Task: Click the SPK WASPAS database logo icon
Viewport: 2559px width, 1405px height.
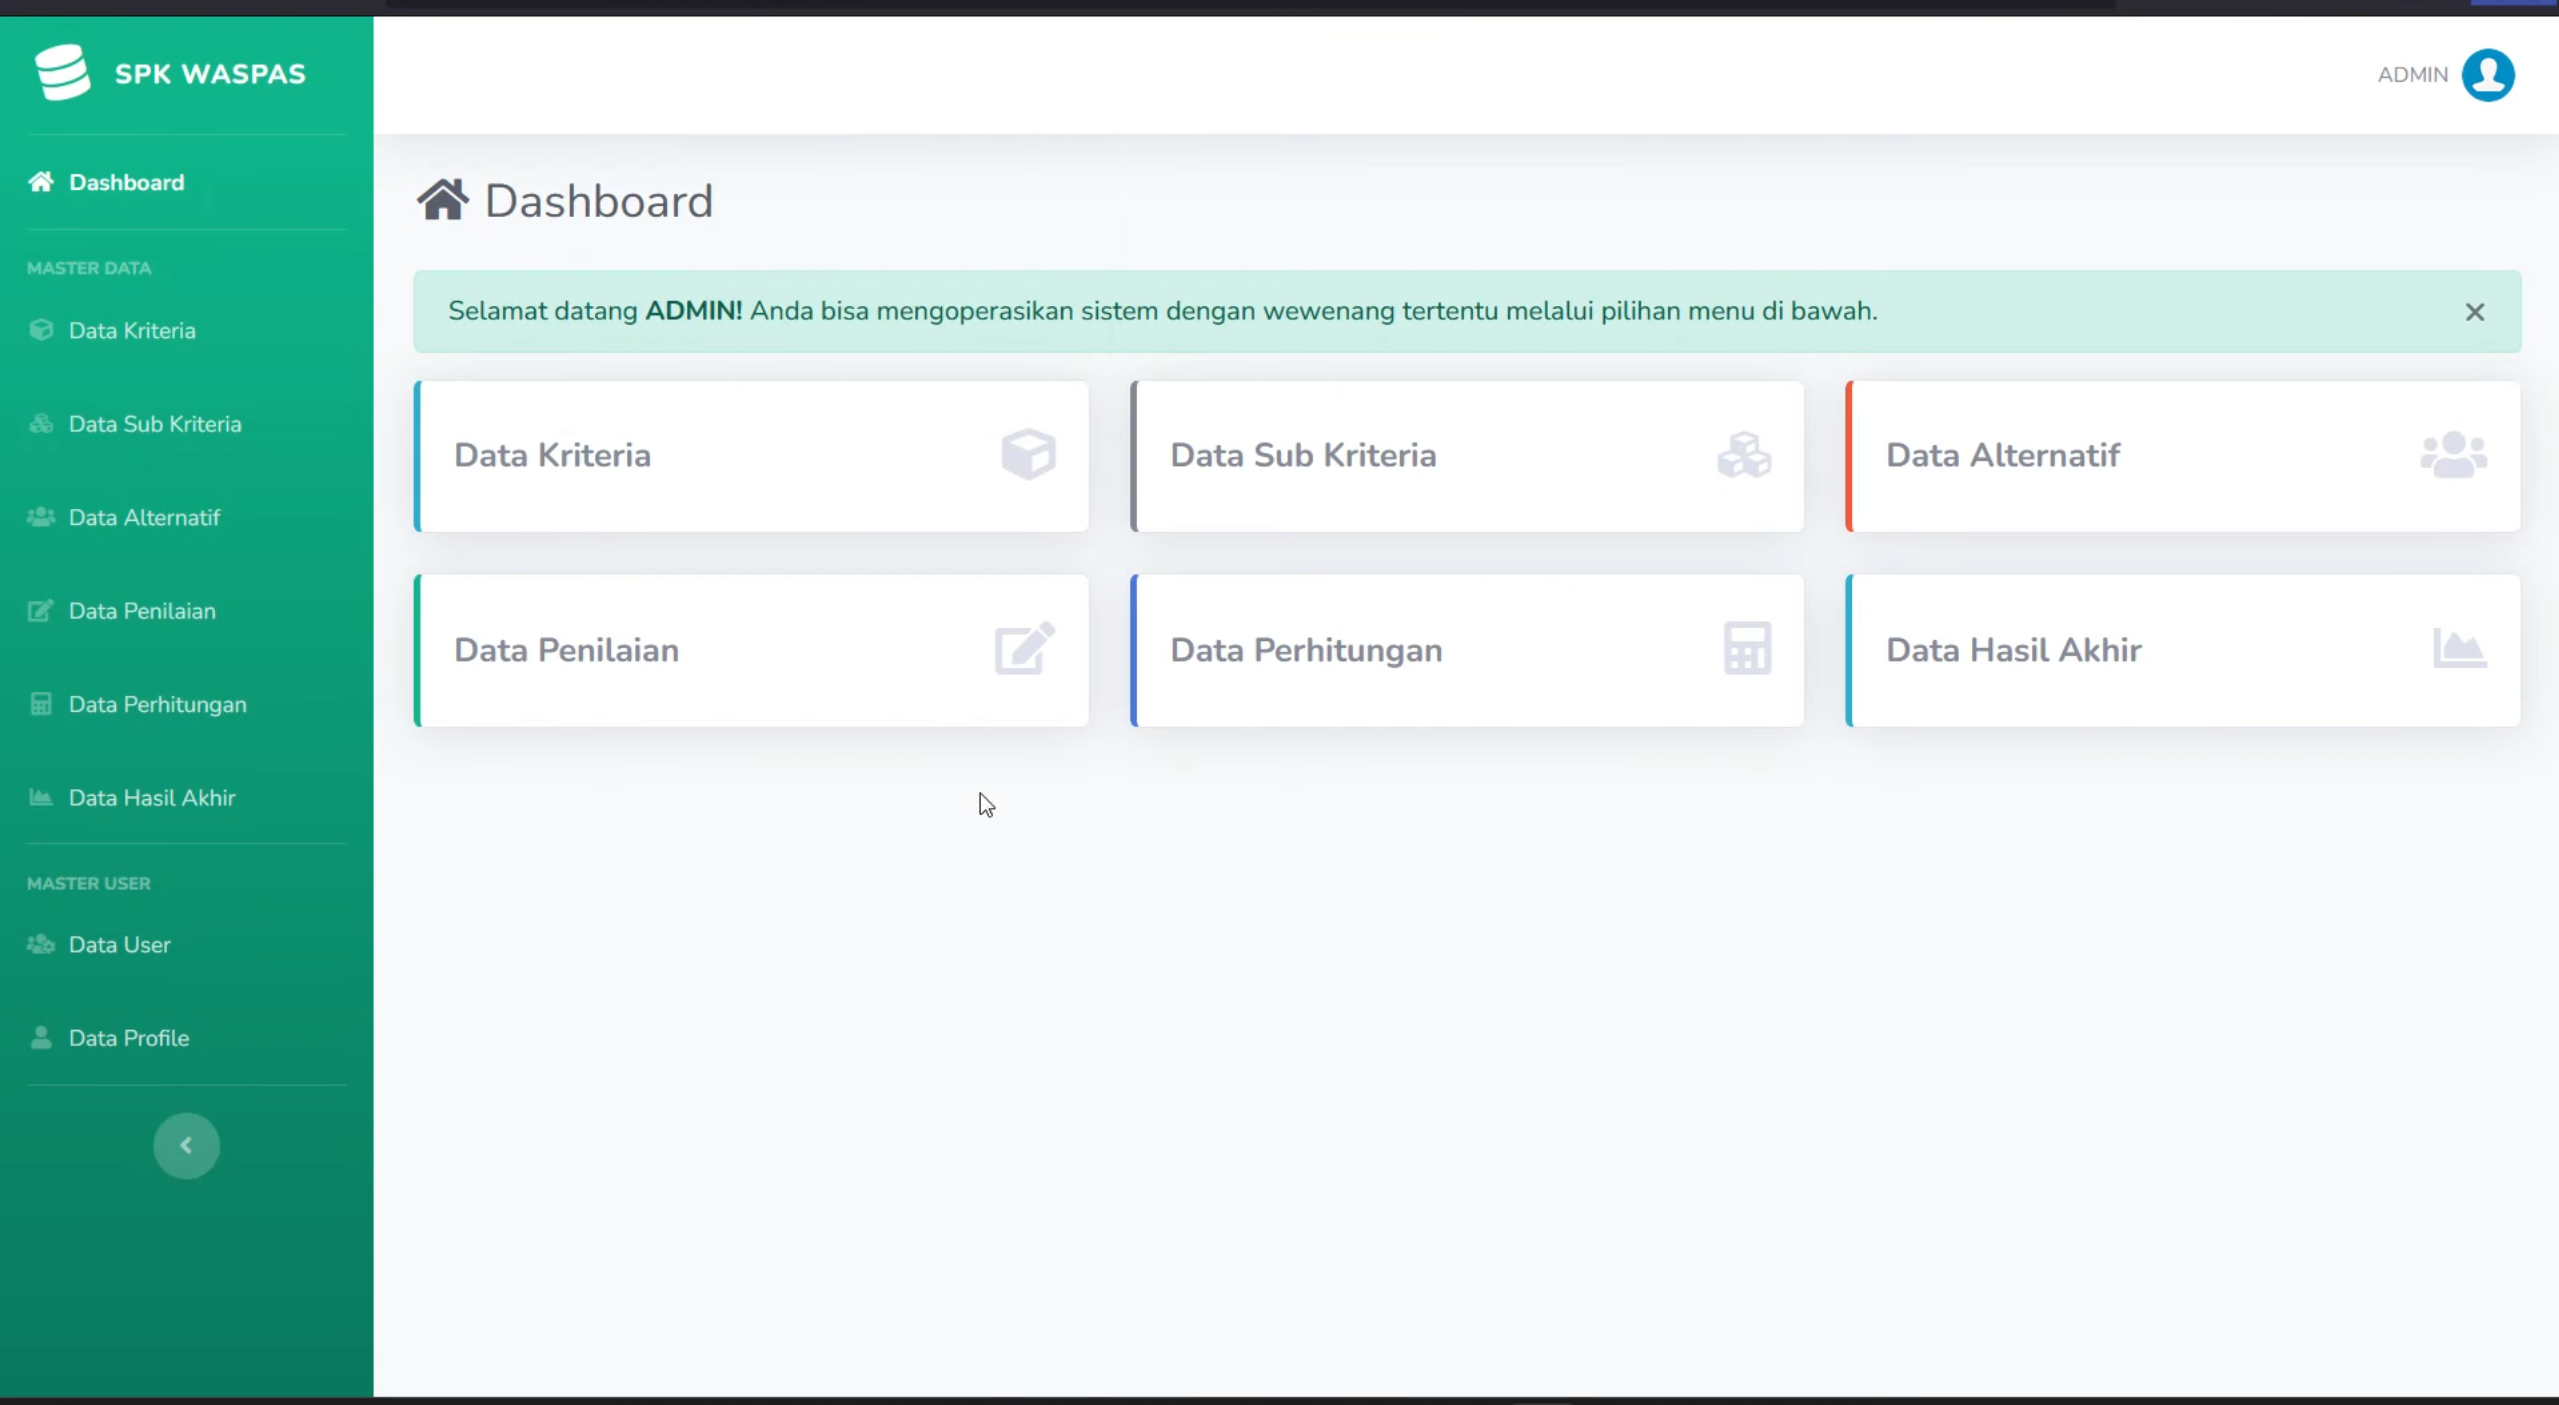Action: tap(62, 73)
